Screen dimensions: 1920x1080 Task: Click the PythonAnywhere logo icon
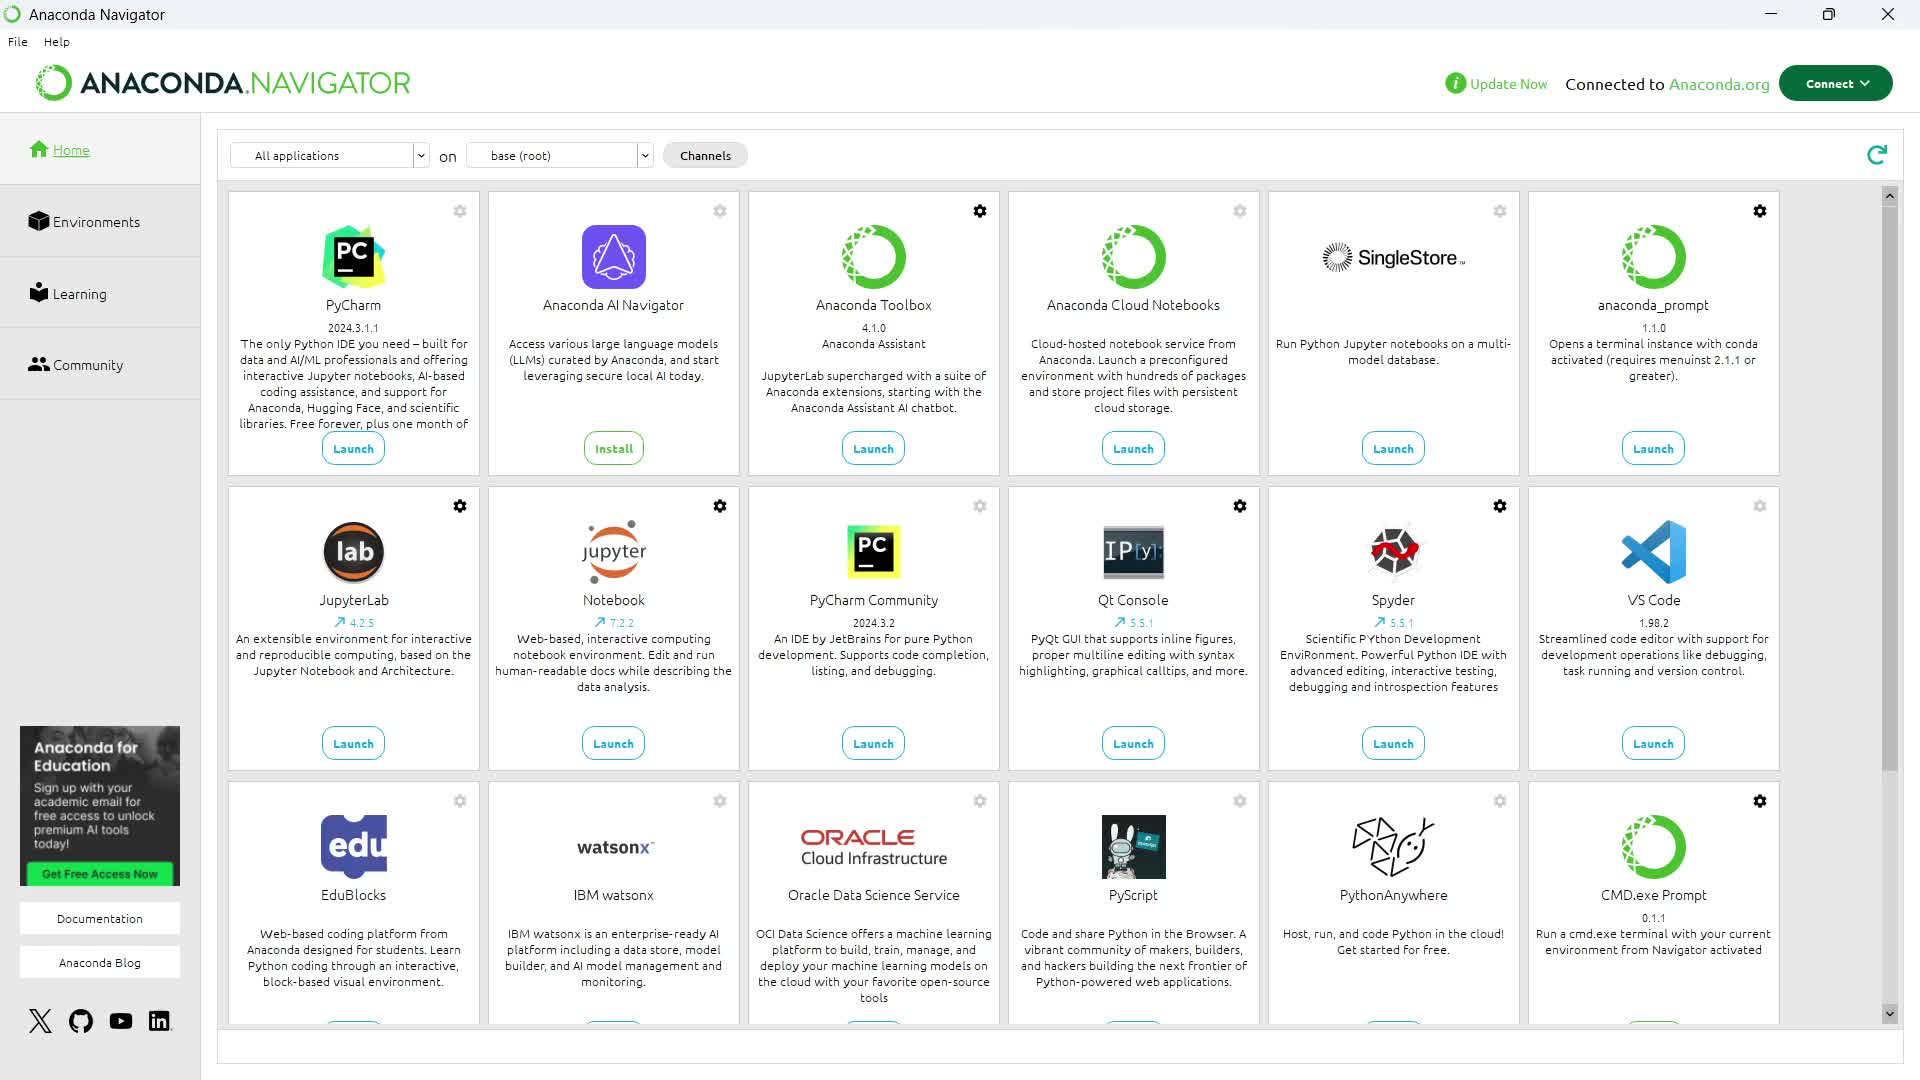[1394, 847]
